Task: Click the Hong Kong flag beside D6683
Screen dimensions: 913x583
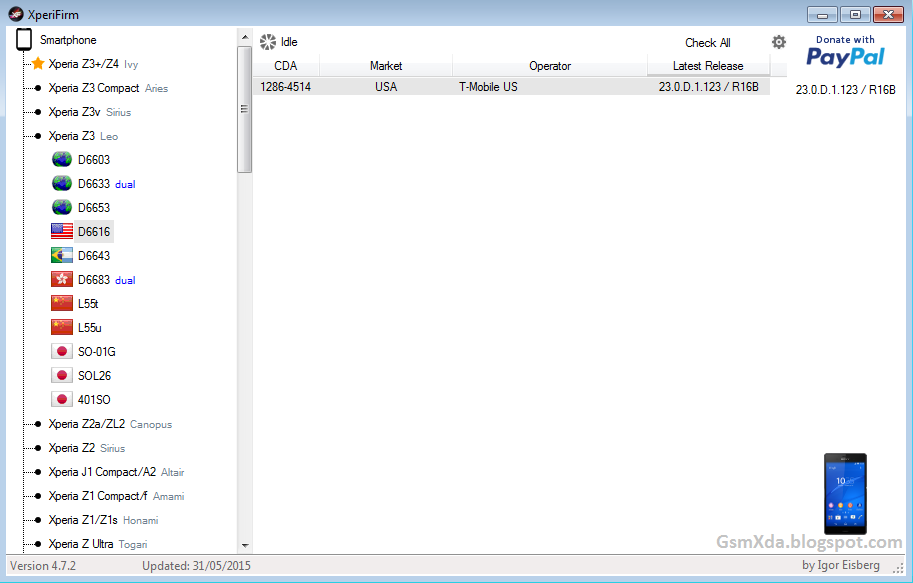Action: click(62, 280)
